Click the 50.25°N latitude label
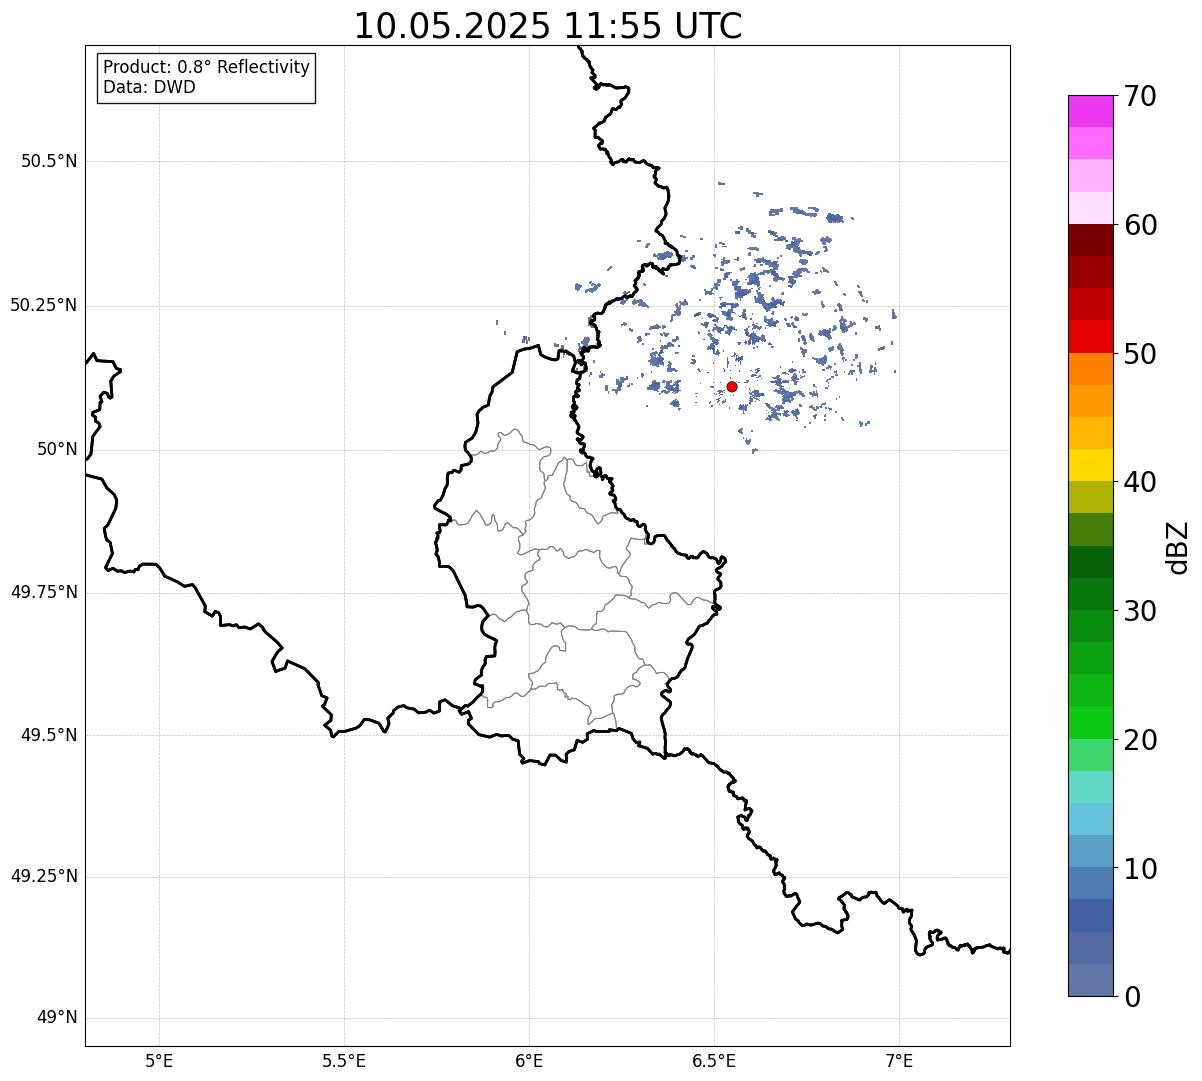The width and height of the screenshot is (1202, 1081). (44, 305)
